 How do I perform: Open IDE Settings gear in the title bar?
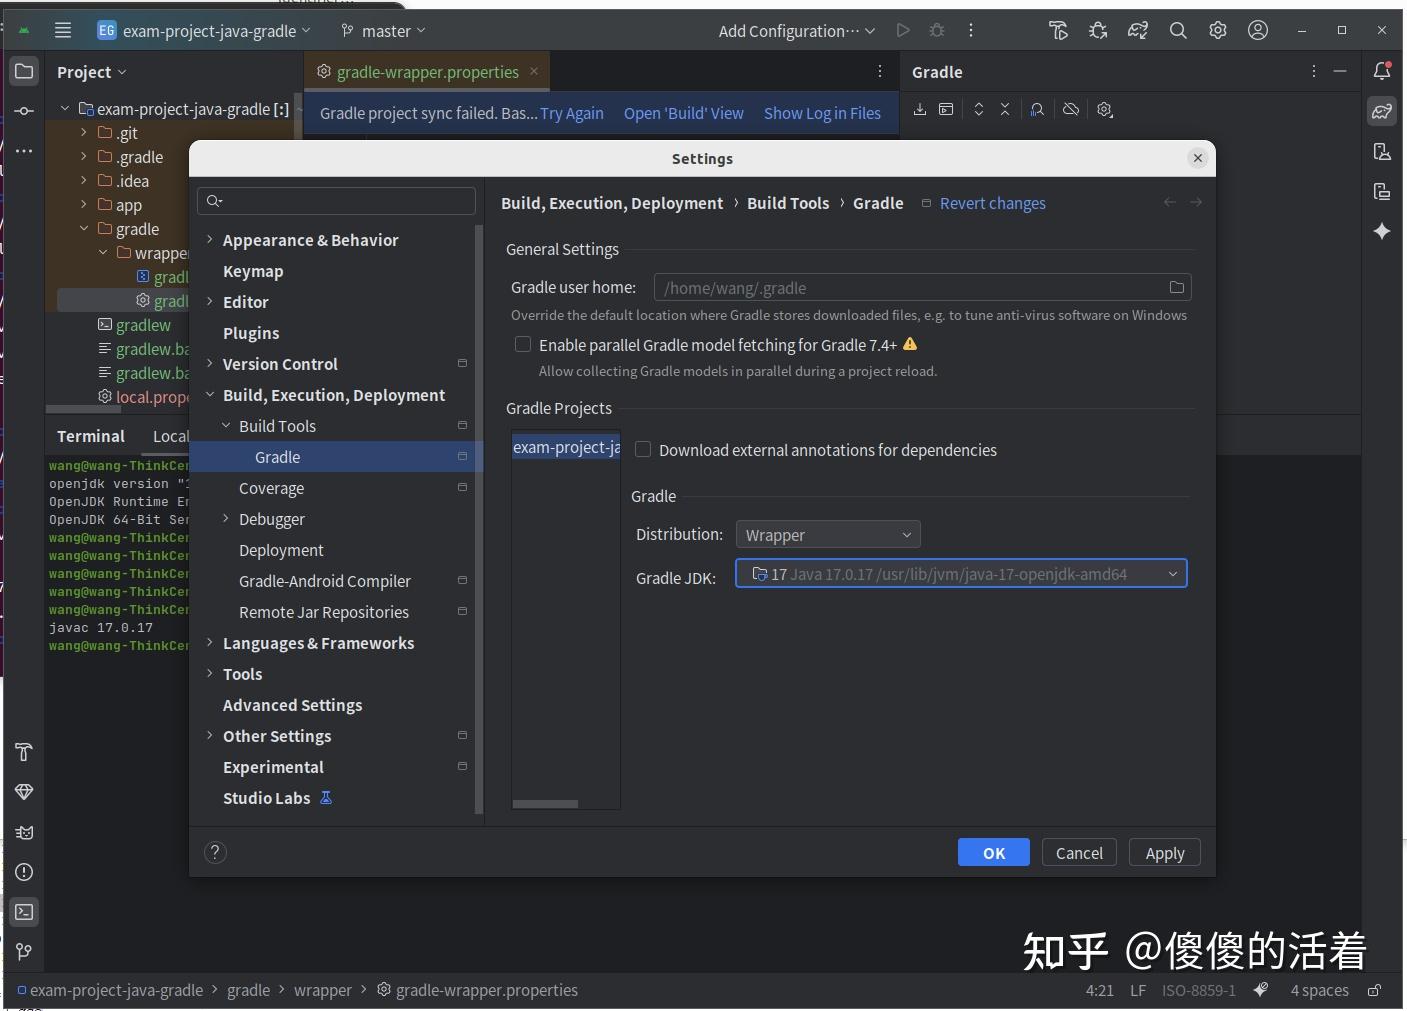pos(1218,30)
